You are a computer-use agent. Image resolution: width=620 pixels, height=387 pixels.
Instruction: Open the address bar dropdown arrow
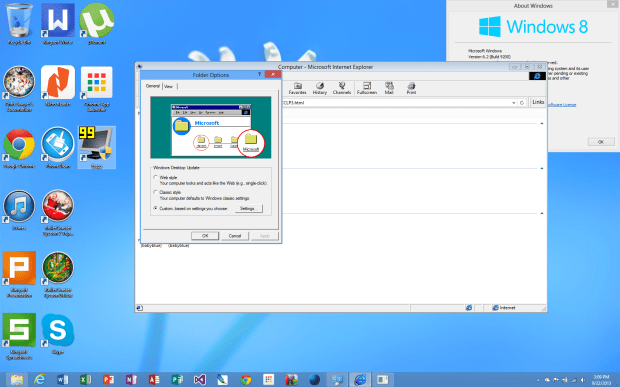(514, 103)
